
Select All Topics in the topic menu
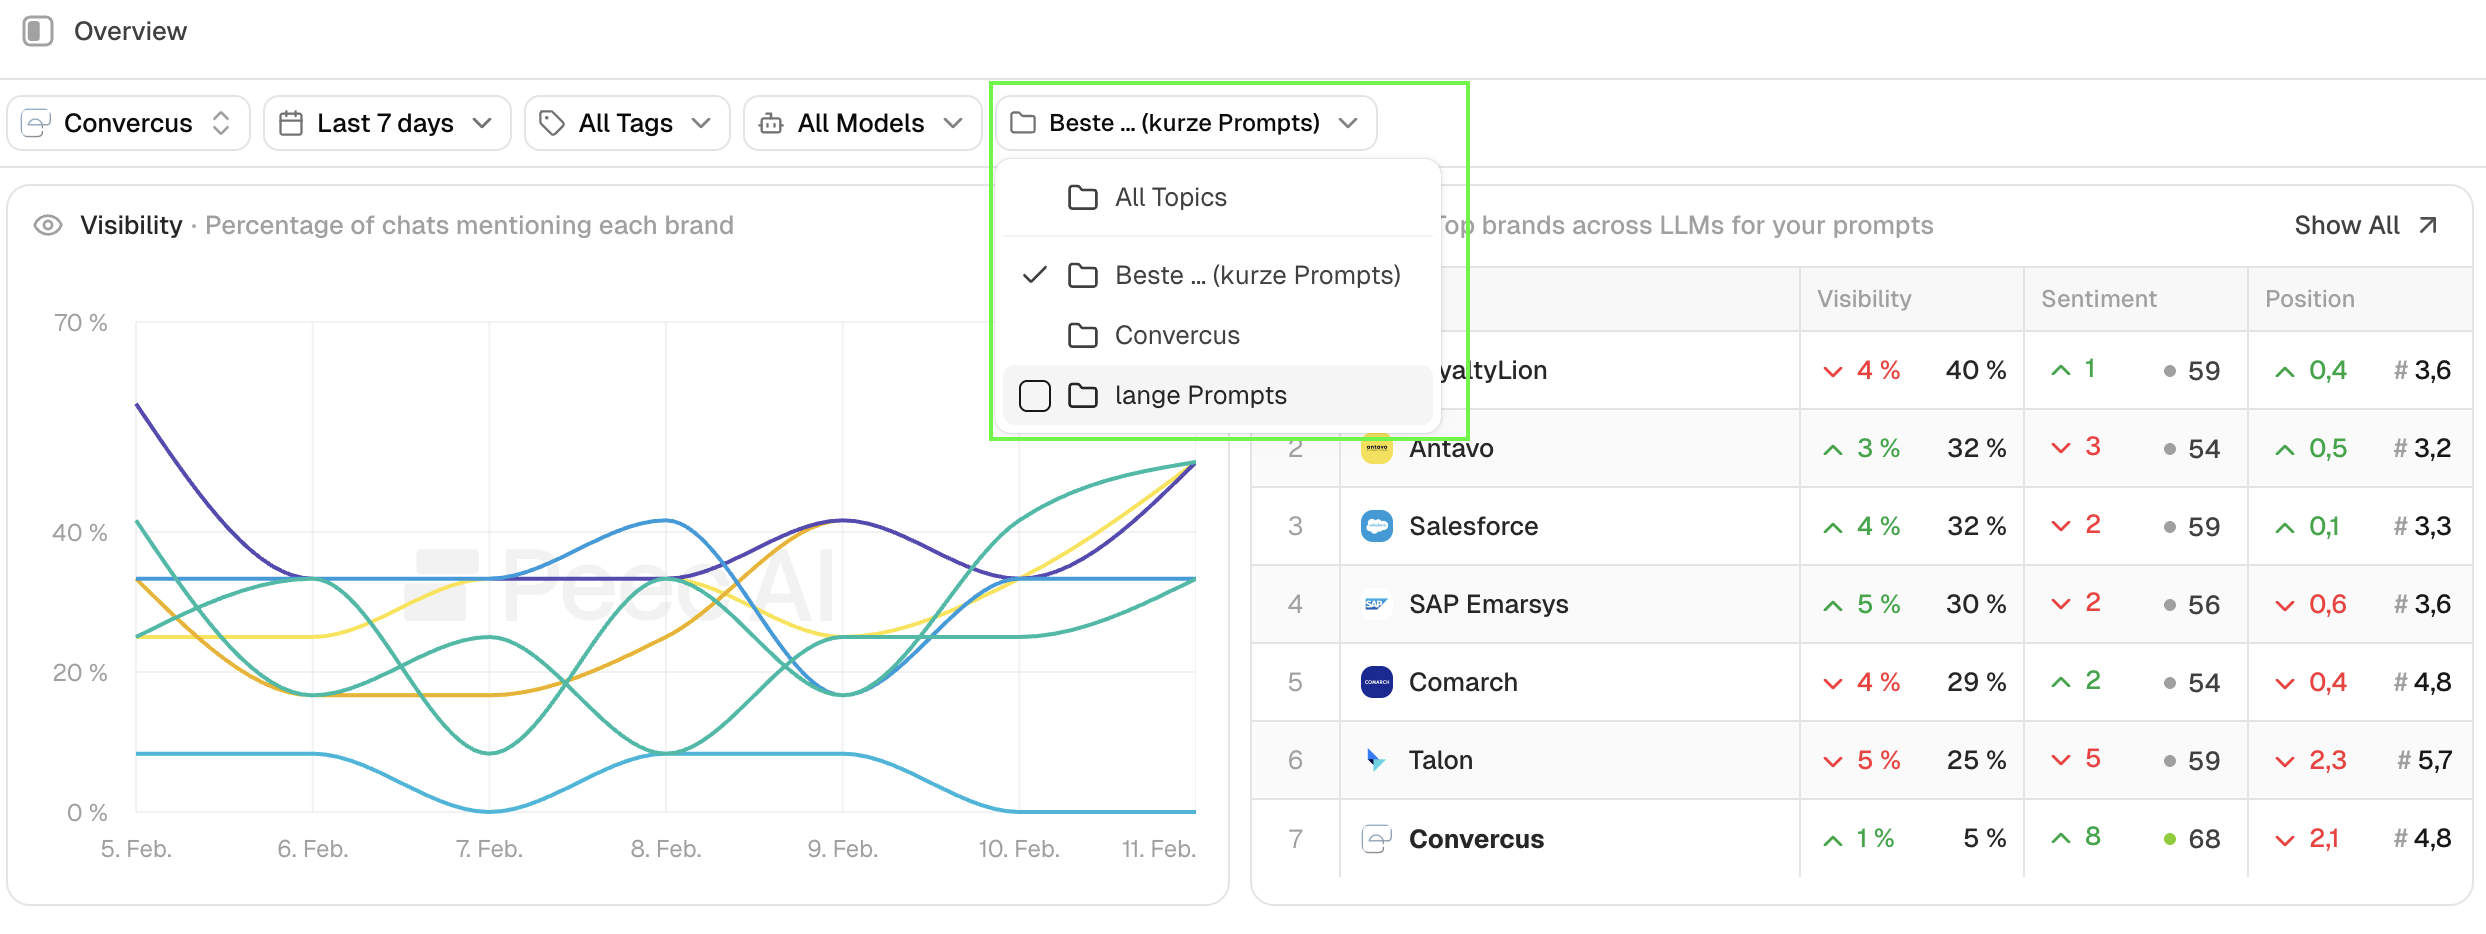1170,198
